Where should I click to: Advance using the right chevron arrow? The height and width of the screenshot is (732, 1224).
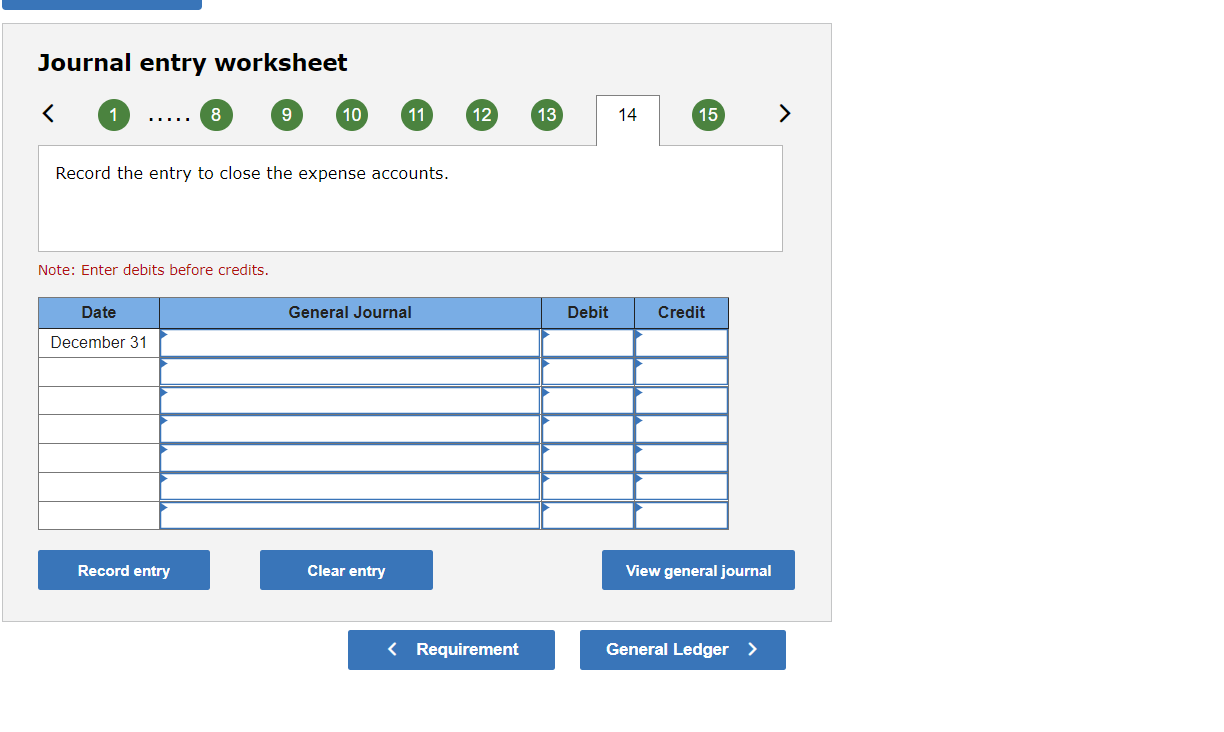click(784, 114)
